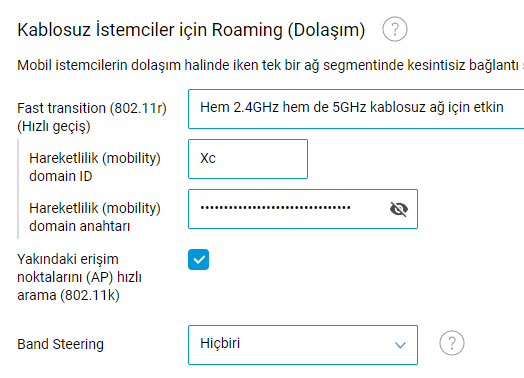Click the chevron arrow in Band Steering box
Screen dimensions: 524x378
point(400,345)
